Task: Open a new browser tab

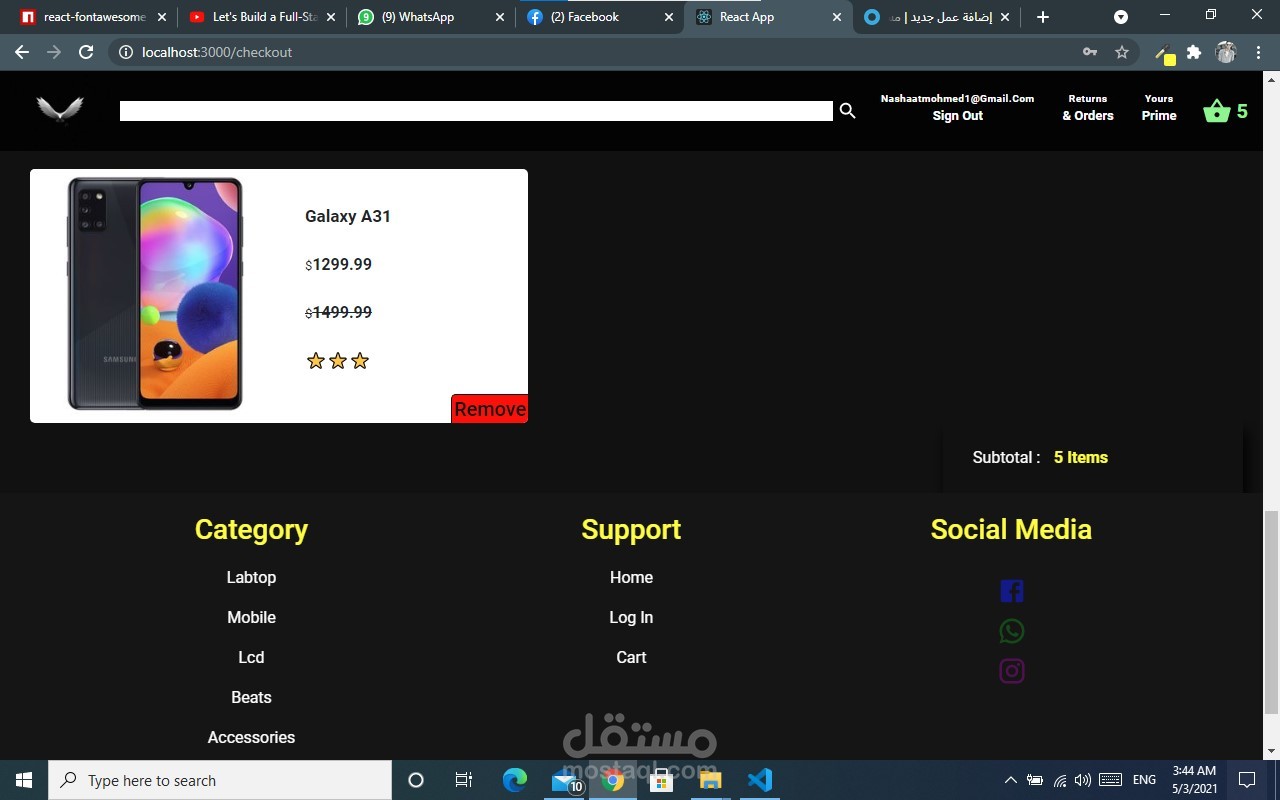Action: (1043, 17)
